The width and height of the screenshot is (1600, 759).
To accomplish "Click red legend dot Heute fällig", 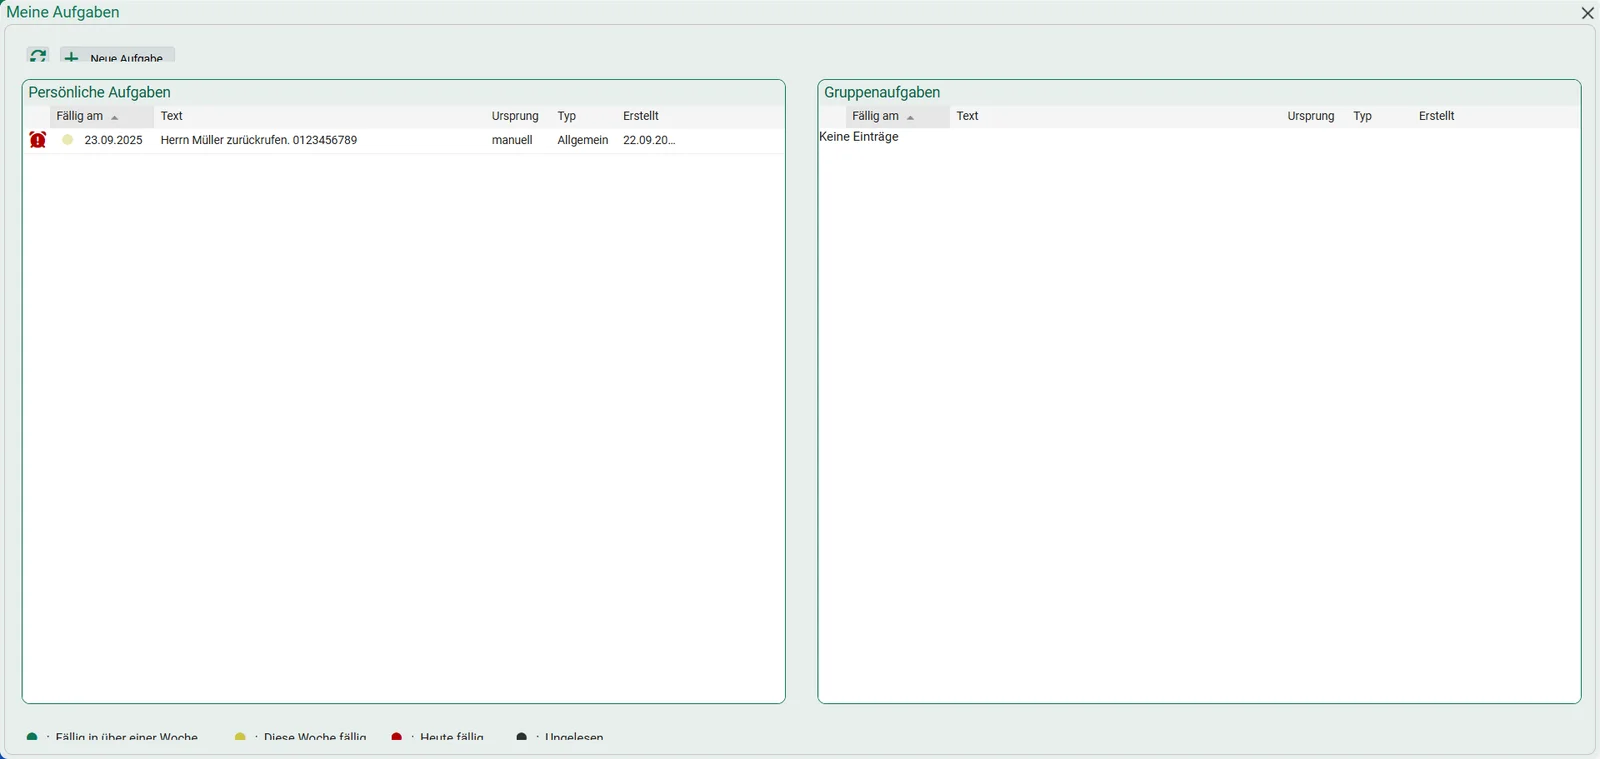I will 397,737.
